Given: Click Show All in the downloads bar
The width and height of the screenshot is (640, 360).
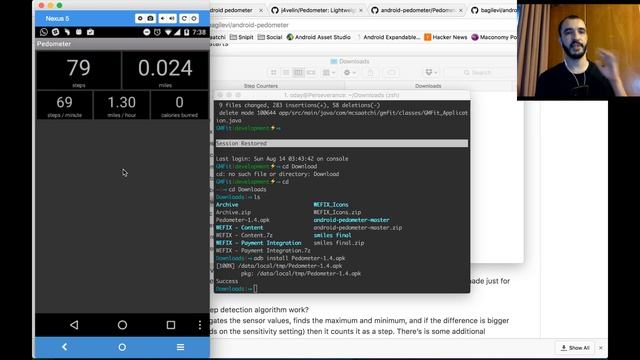Looking at the screenshot, I should coord(575,348).
